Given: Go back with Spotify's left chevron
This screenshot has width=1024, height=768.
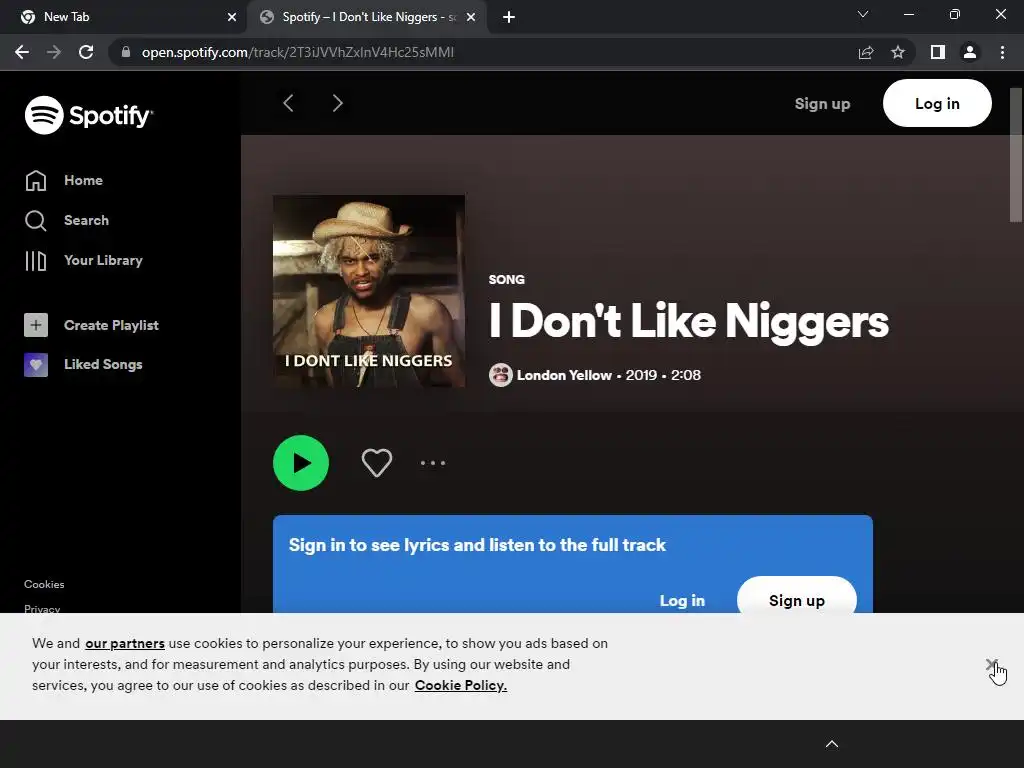Looking at the screenshot, I should pyautogui.click(x=288, y=103).
